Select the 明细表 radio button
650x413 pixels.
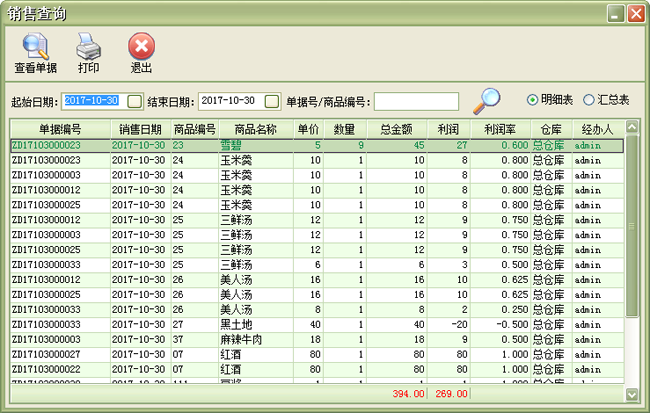pos(533,100)
